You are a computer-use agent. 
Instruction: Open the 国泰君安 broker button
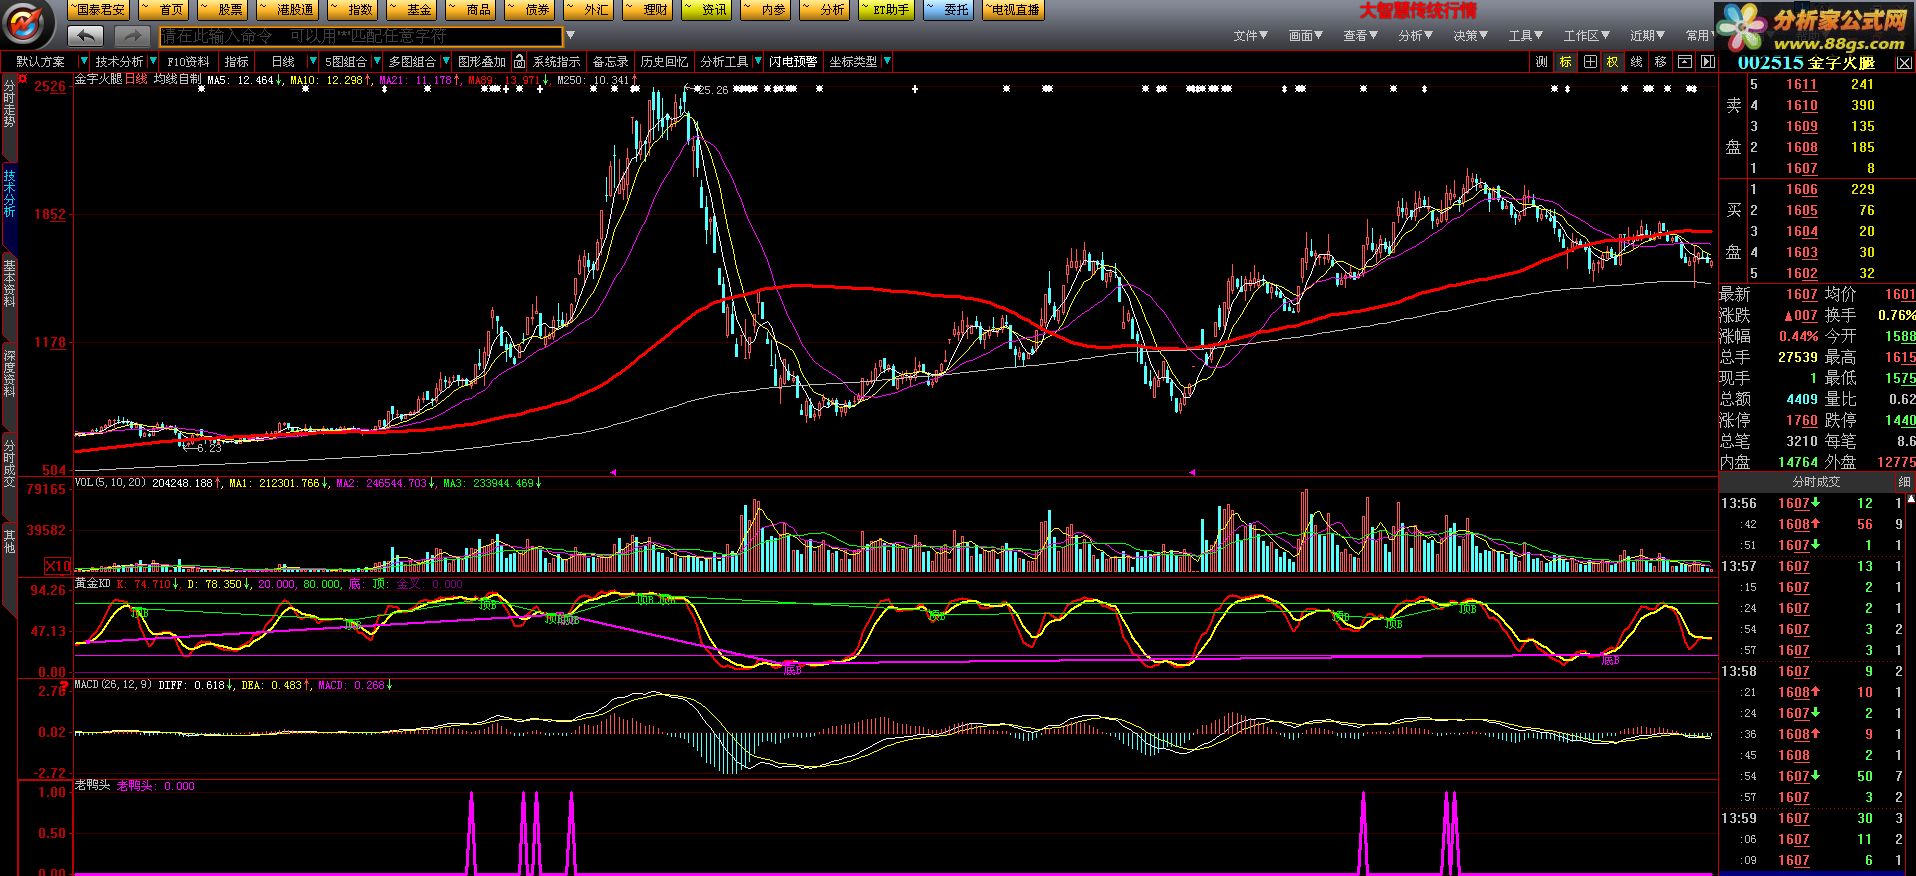(99, 10)
